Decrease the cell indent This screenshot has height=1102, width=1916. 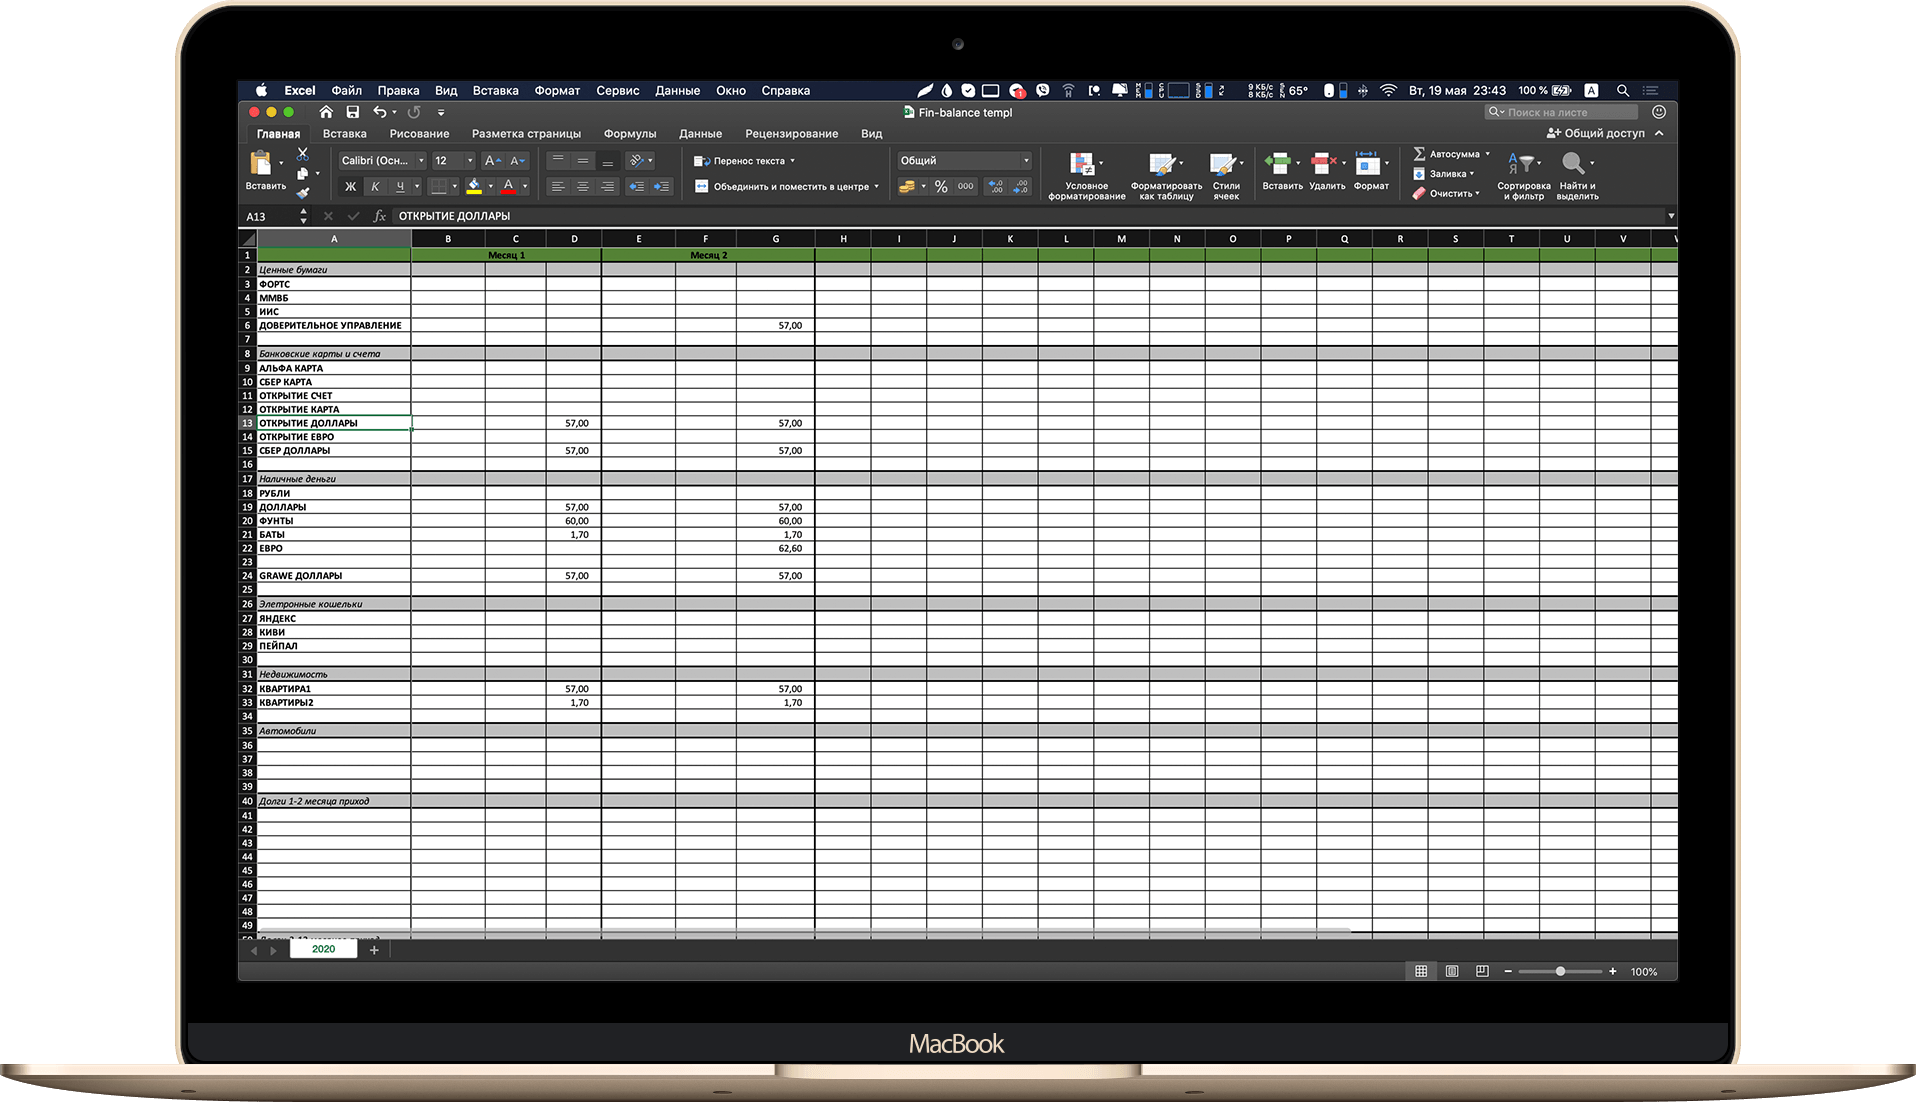tap(636, 186)
